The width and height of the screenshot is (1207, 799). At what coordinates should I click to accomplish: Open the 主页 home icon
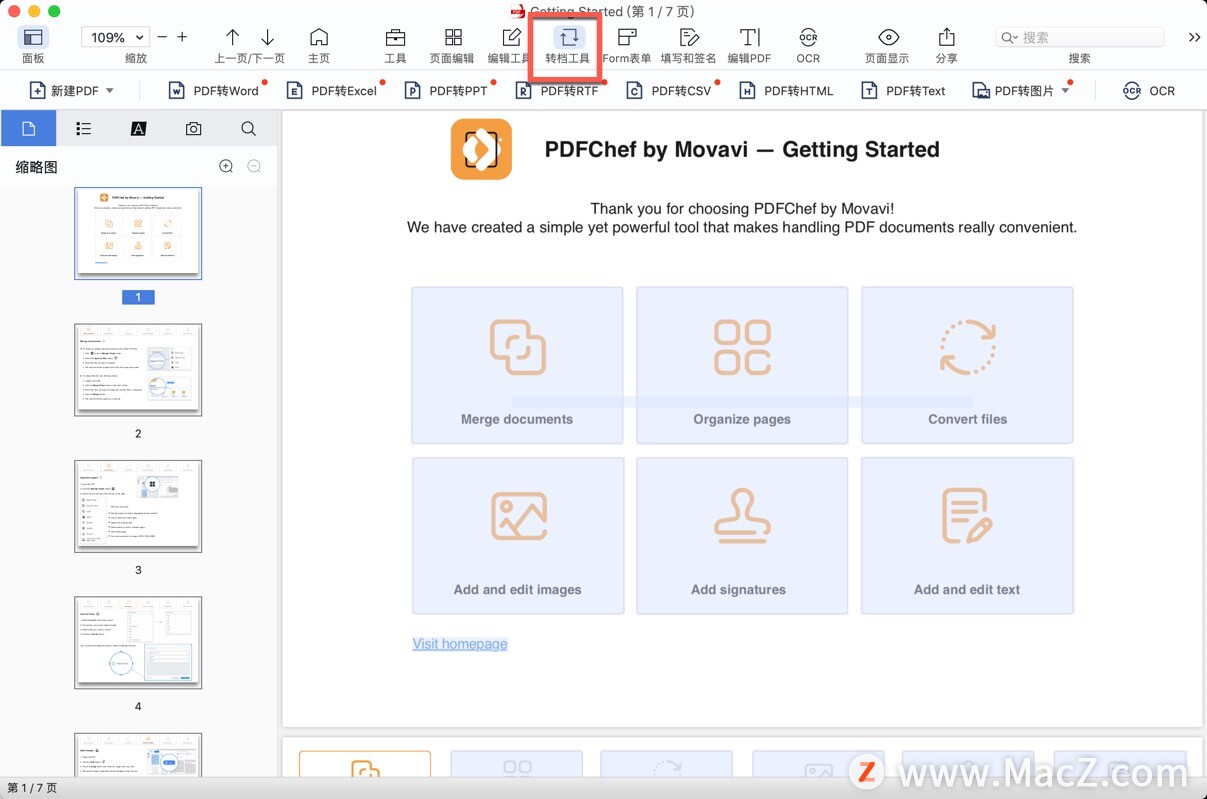pos(319,37)
